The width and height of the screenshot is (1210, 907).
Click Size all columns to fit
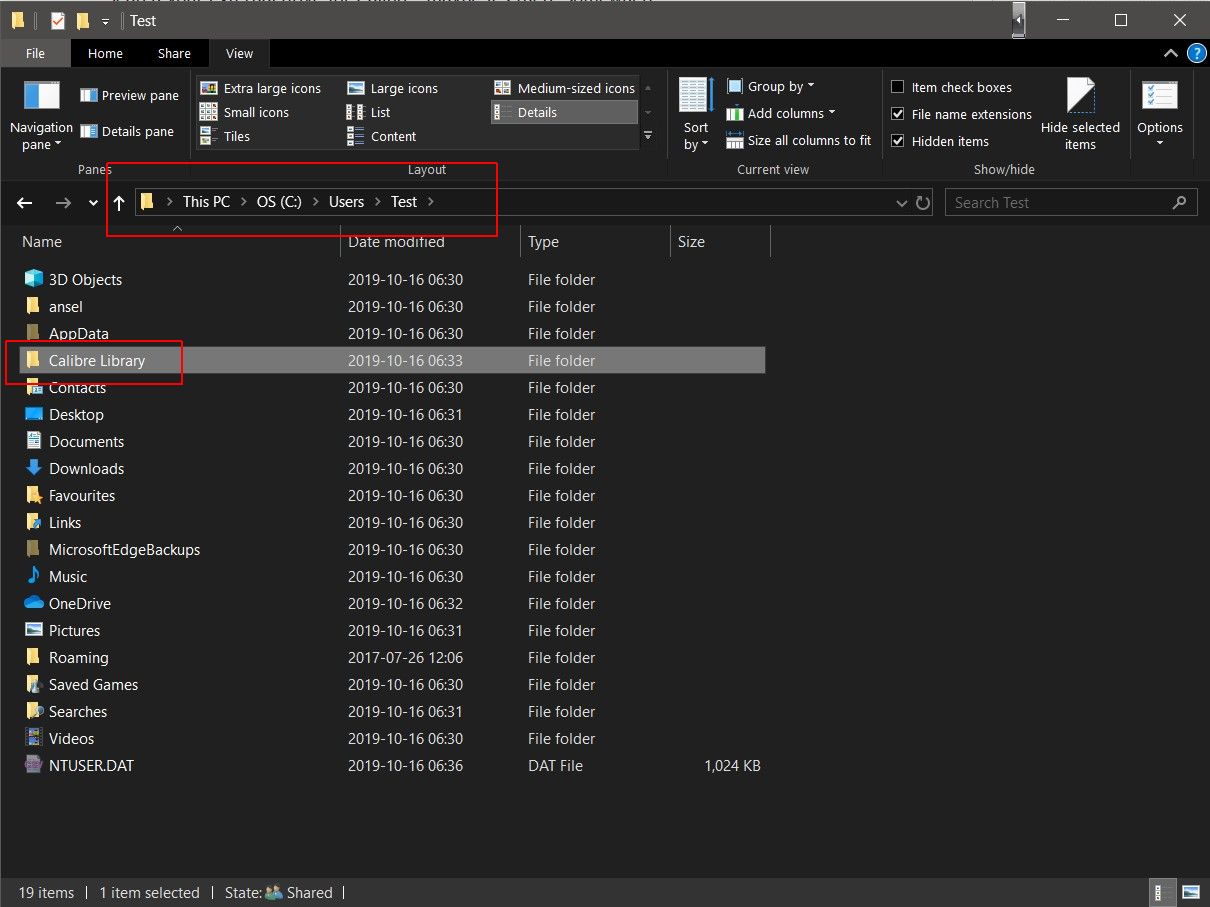click(x=799, y=140)
